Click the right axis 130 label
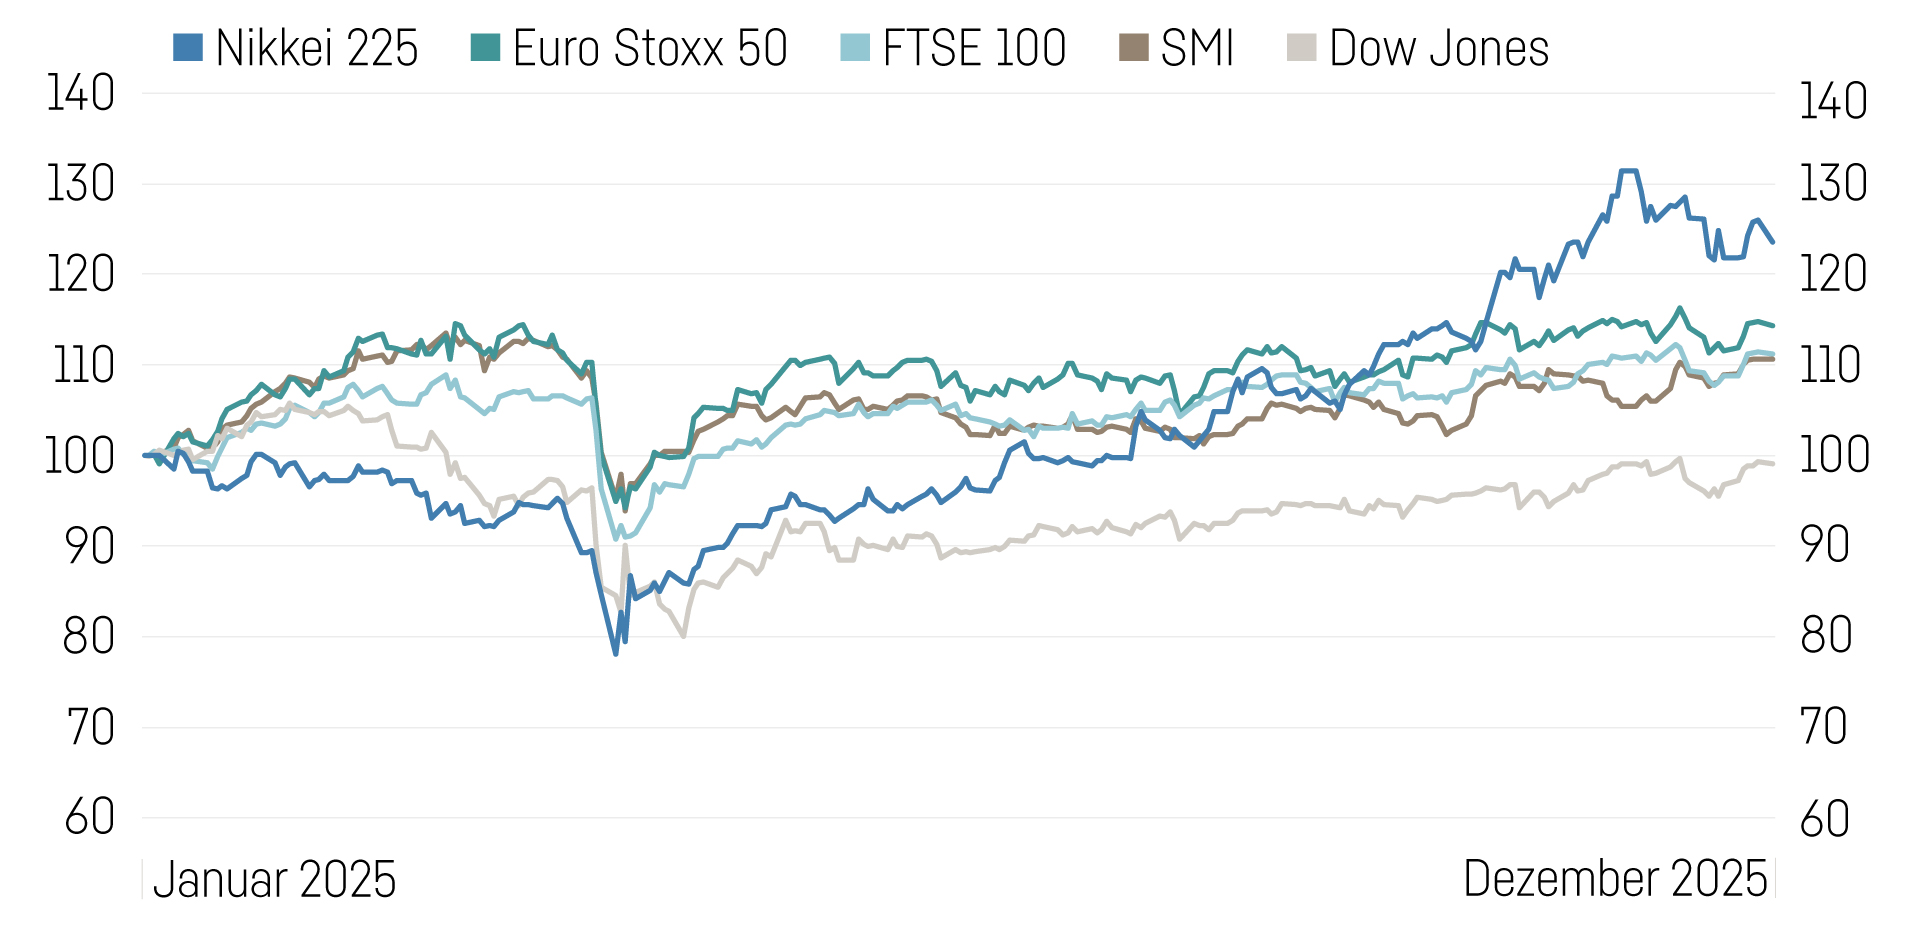Image resolution: width=1920 pixels, height=929 pixels. pyautogui.click(x=1833, y=184)
